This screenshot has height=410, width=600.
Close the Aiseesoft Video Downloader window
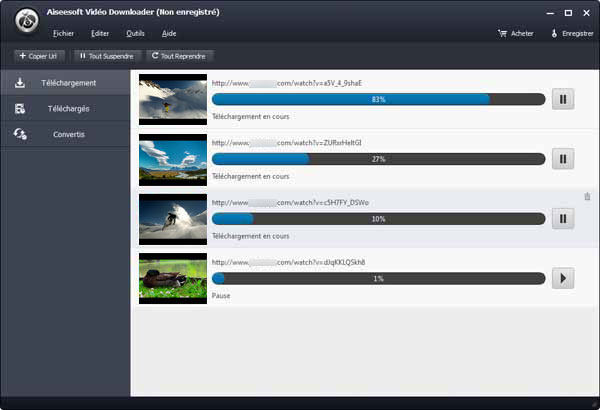tap(586, 13)
